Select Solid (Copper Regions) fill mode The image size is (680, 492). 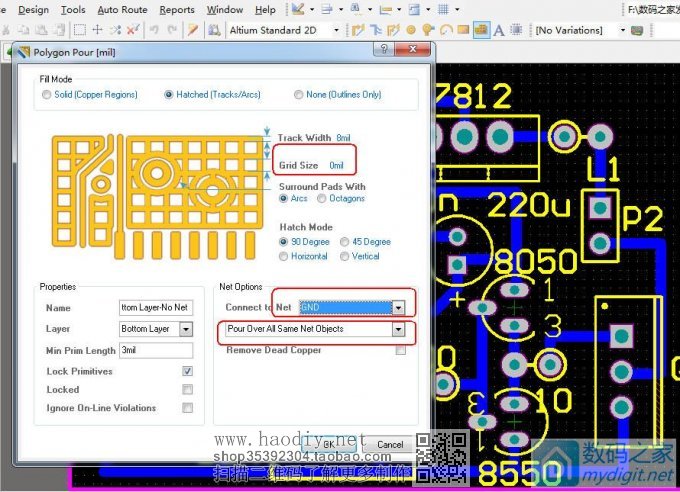(x=46, y=95)
